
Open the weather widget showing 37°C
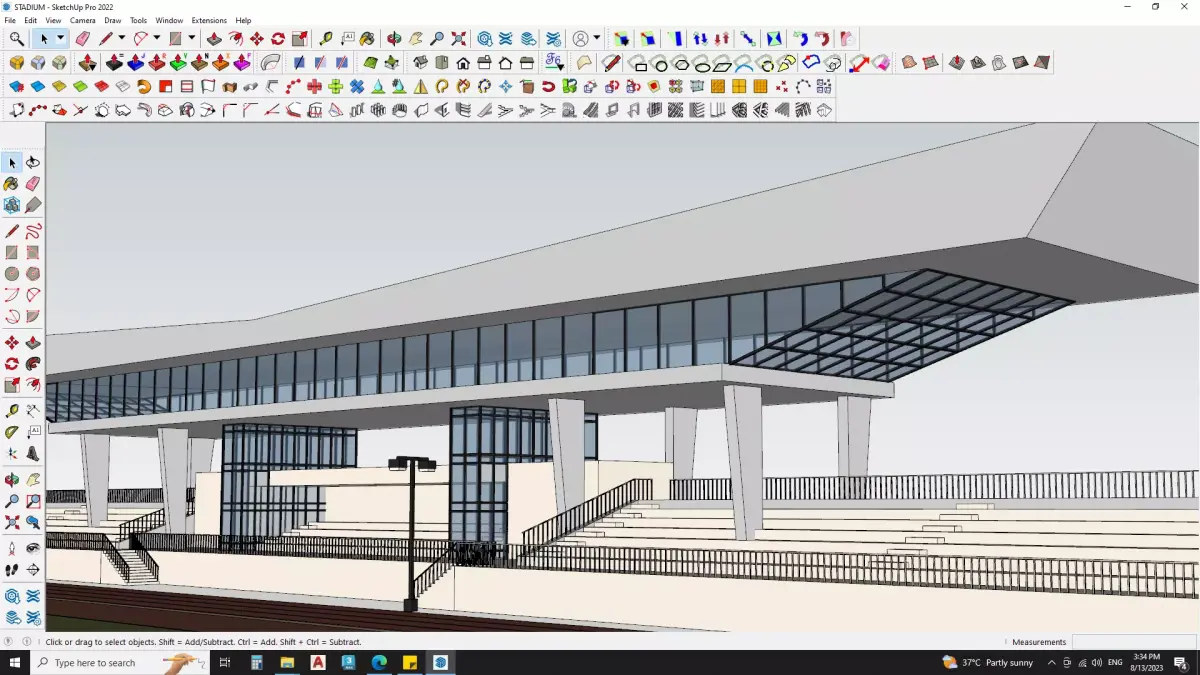coord(988,662)
